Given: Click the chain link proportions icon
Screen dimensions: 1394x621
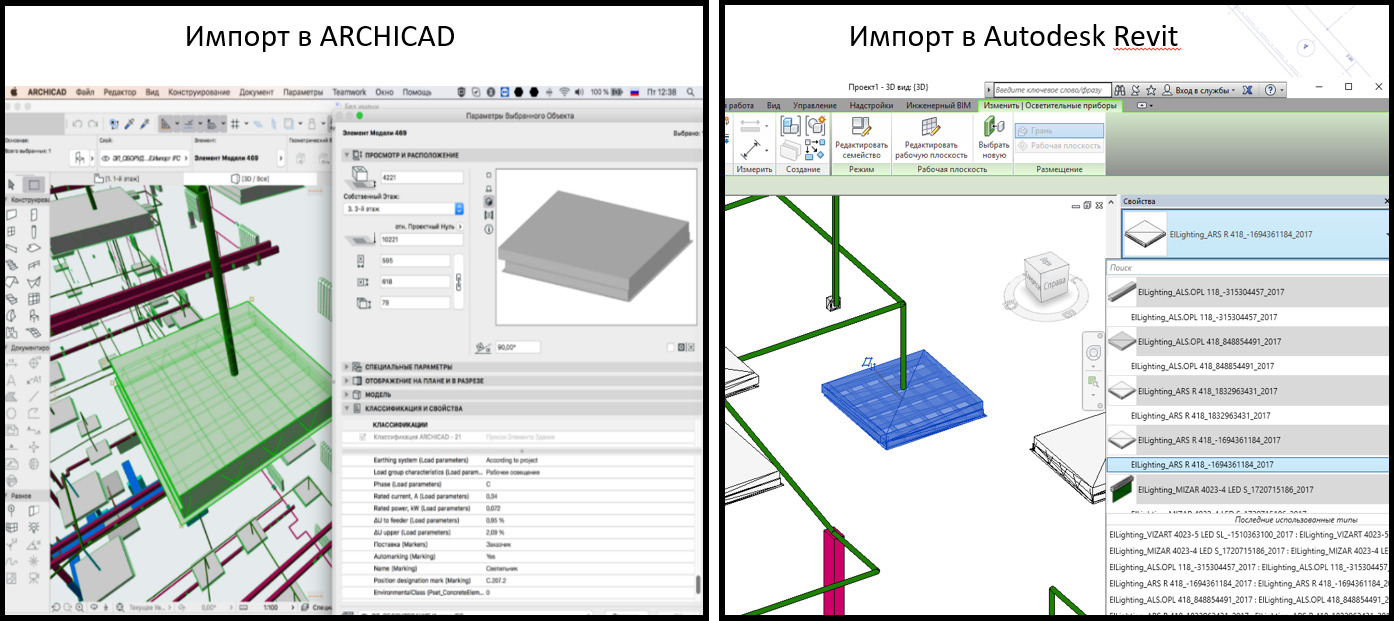Looking at the screenshot, I should pos(458,281).
